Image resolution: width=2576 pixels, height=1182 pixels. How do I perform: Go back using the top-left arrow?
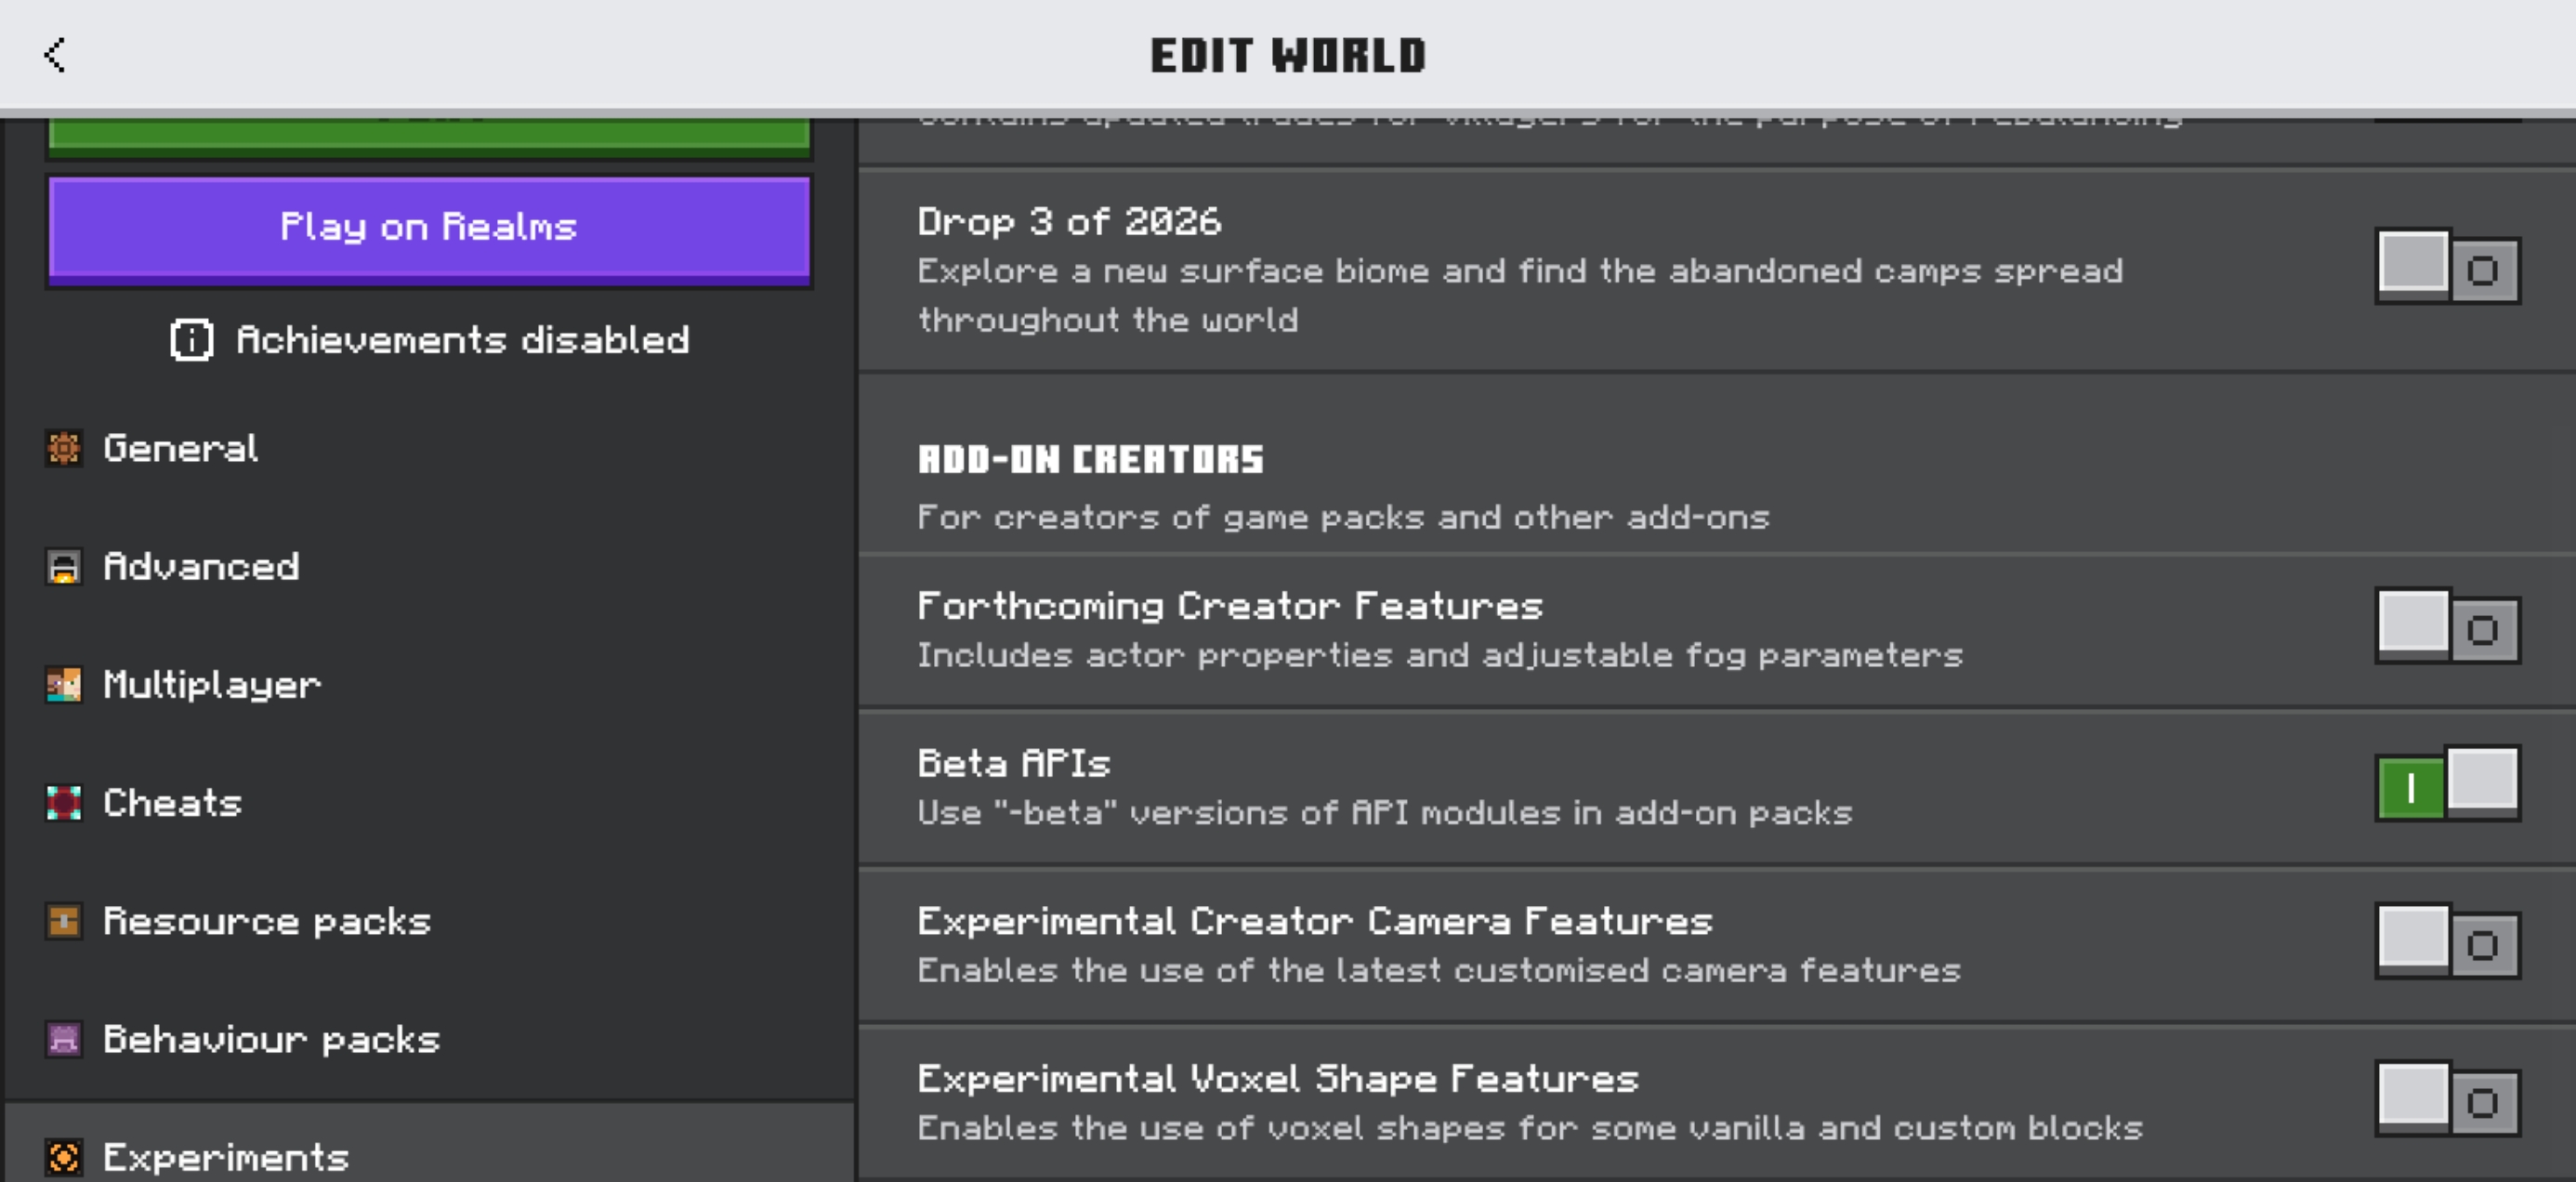tap(55, 55)
